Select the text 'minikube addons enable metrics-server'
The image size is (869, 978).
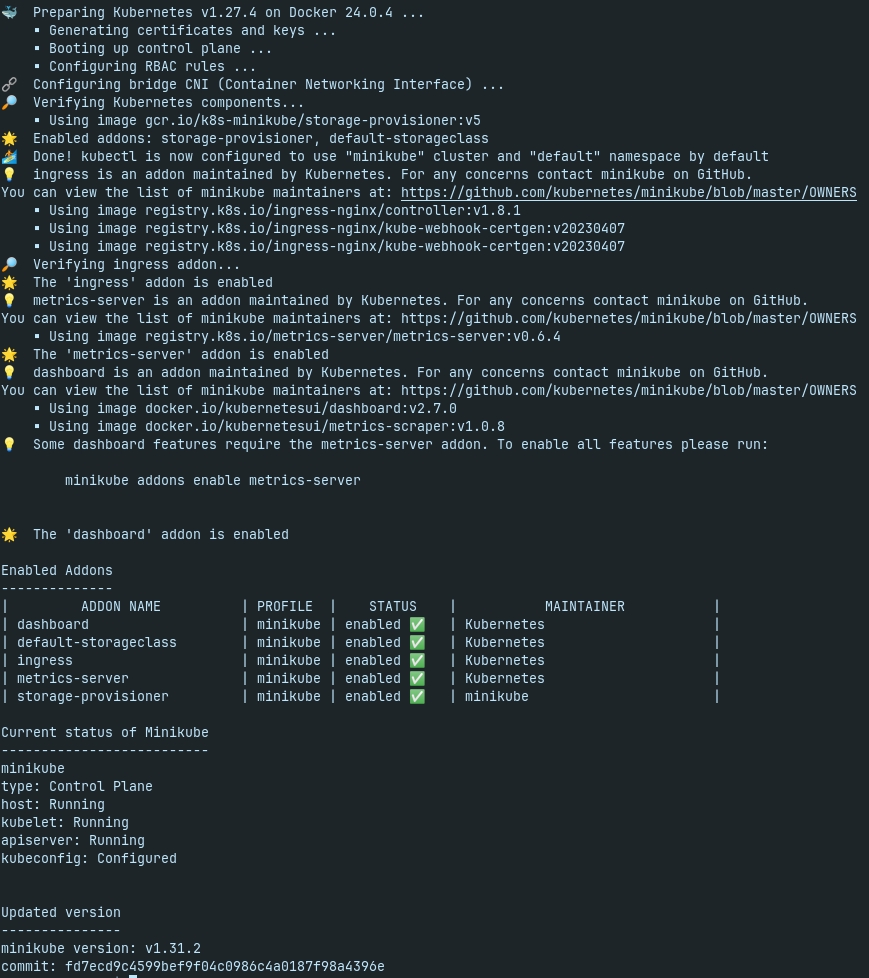pos(213,481)
